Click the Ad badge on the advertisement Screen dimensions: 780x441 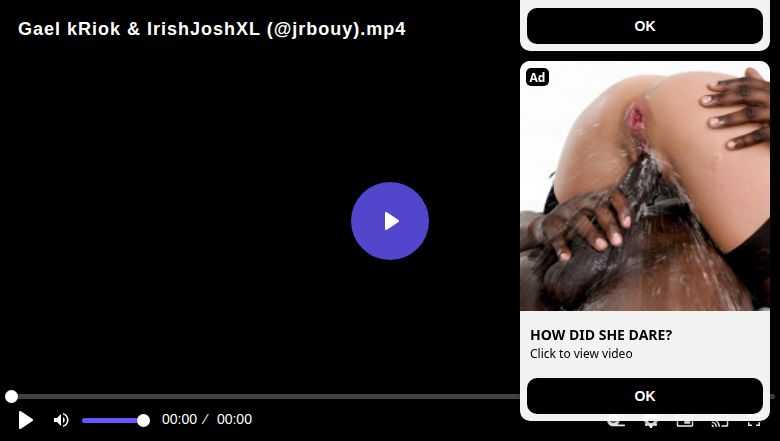click(x=537, y=77)
